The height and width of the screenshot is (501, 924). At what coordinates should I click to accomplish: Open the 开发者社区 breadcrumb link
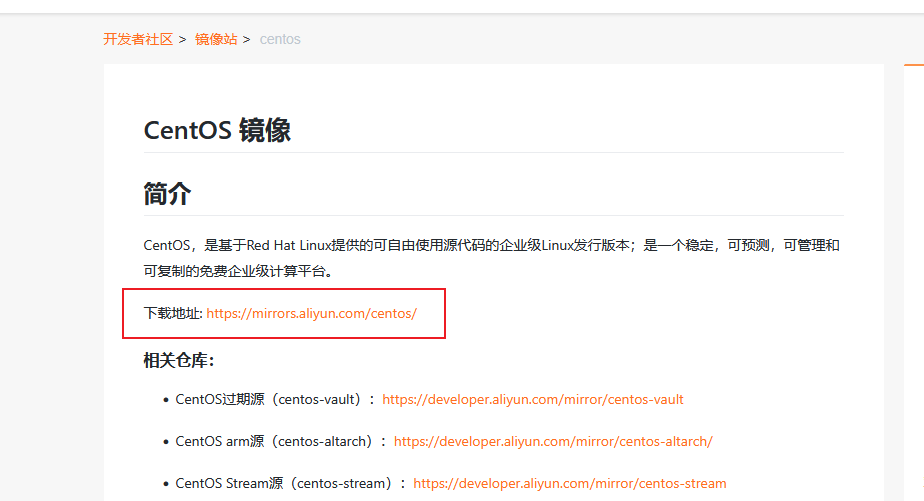point(138,39)
